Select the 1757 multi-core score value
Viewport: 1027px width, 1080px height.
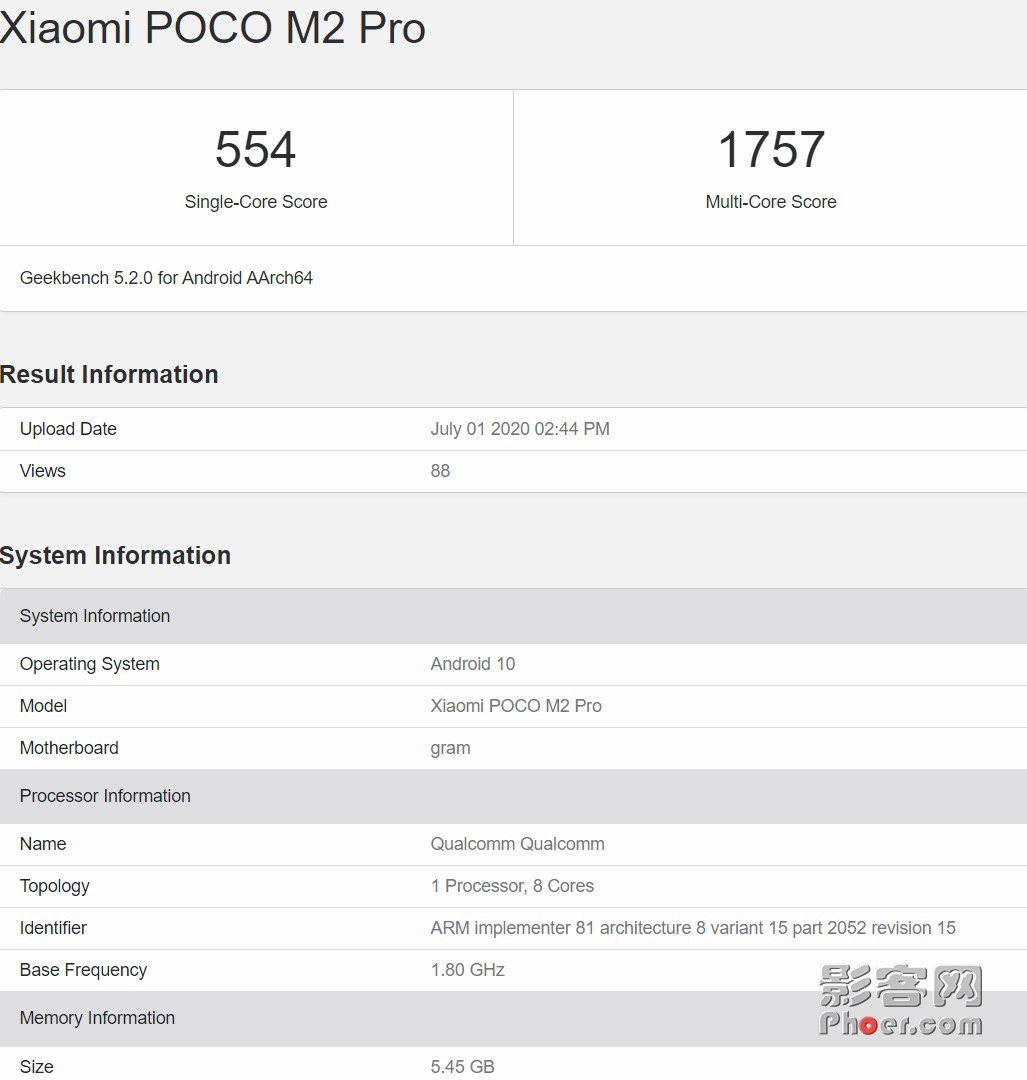pyautogui.click(x=771, y=149)
